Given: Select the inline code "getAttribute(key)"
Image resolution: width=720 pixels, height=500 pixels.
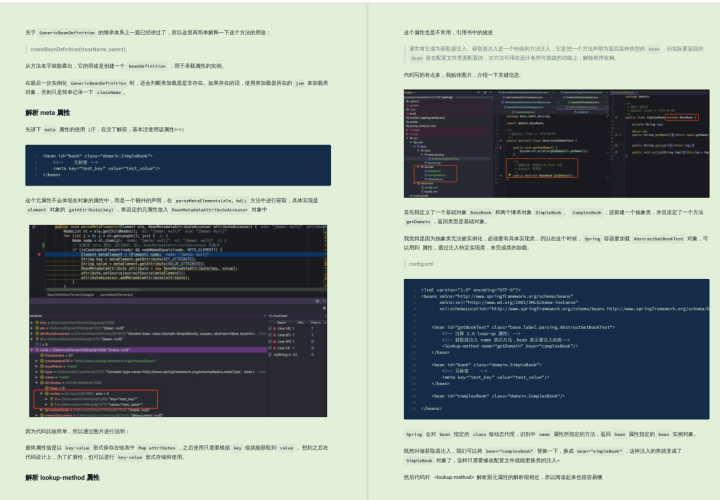Looking at the screenshot, I should pyautogui.click(x=91, y=210).
